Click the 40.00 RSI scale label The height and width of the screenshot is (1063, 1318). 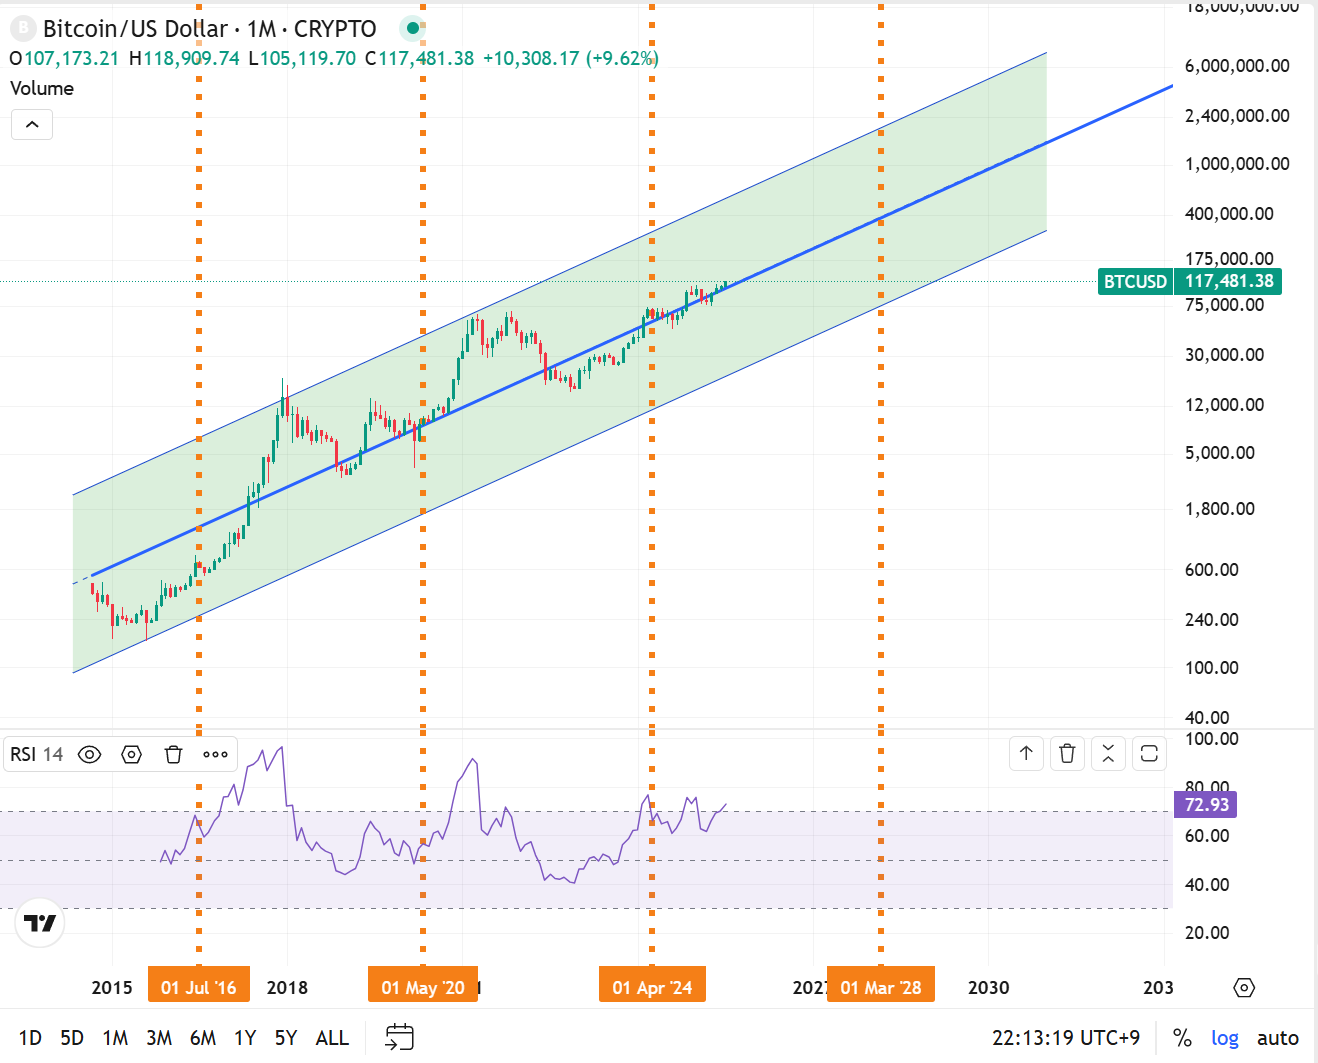(x=1207, y=885)
